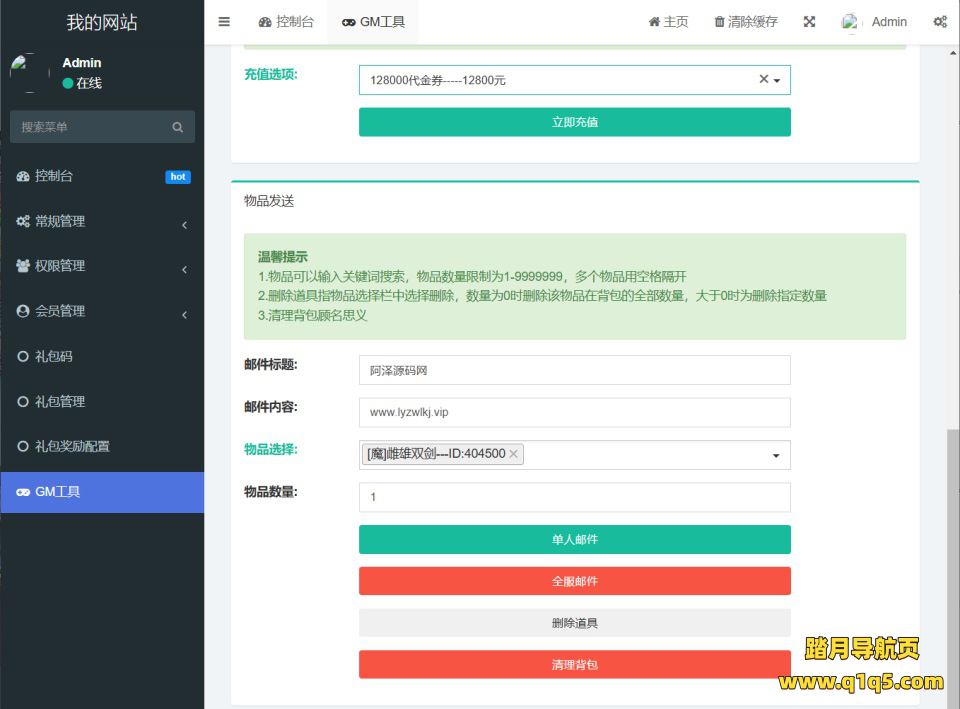The image size is (960, 709).
Task: Expand the 常规管理 sidebar menu
Action: point(101,221)
